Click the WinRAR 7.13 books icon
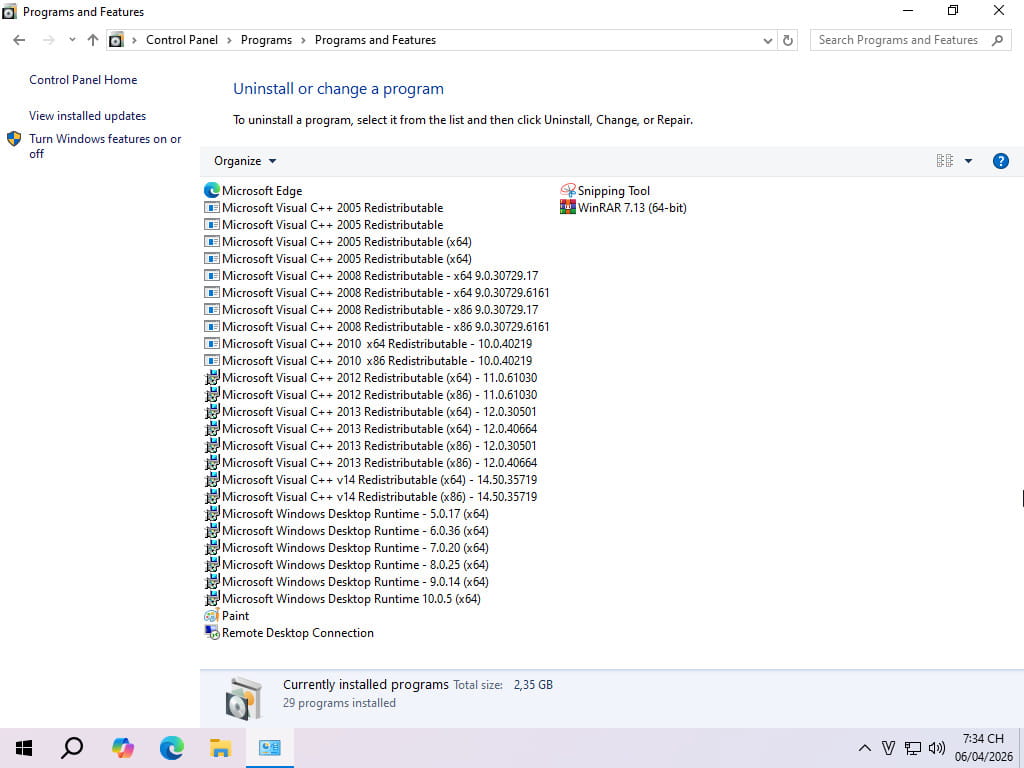Viewport: 1024px width, 768px height. (568, 208)
